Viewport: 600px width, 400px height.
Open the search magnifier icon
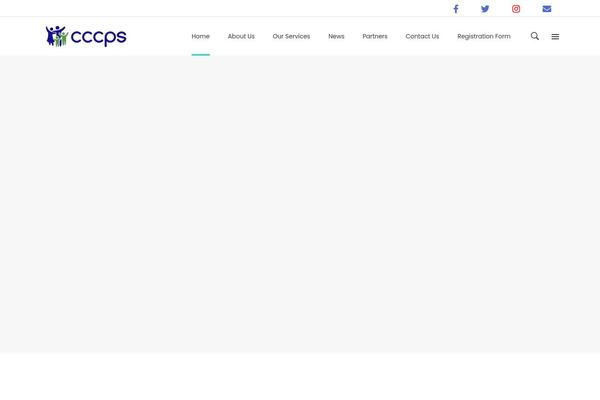535,36
